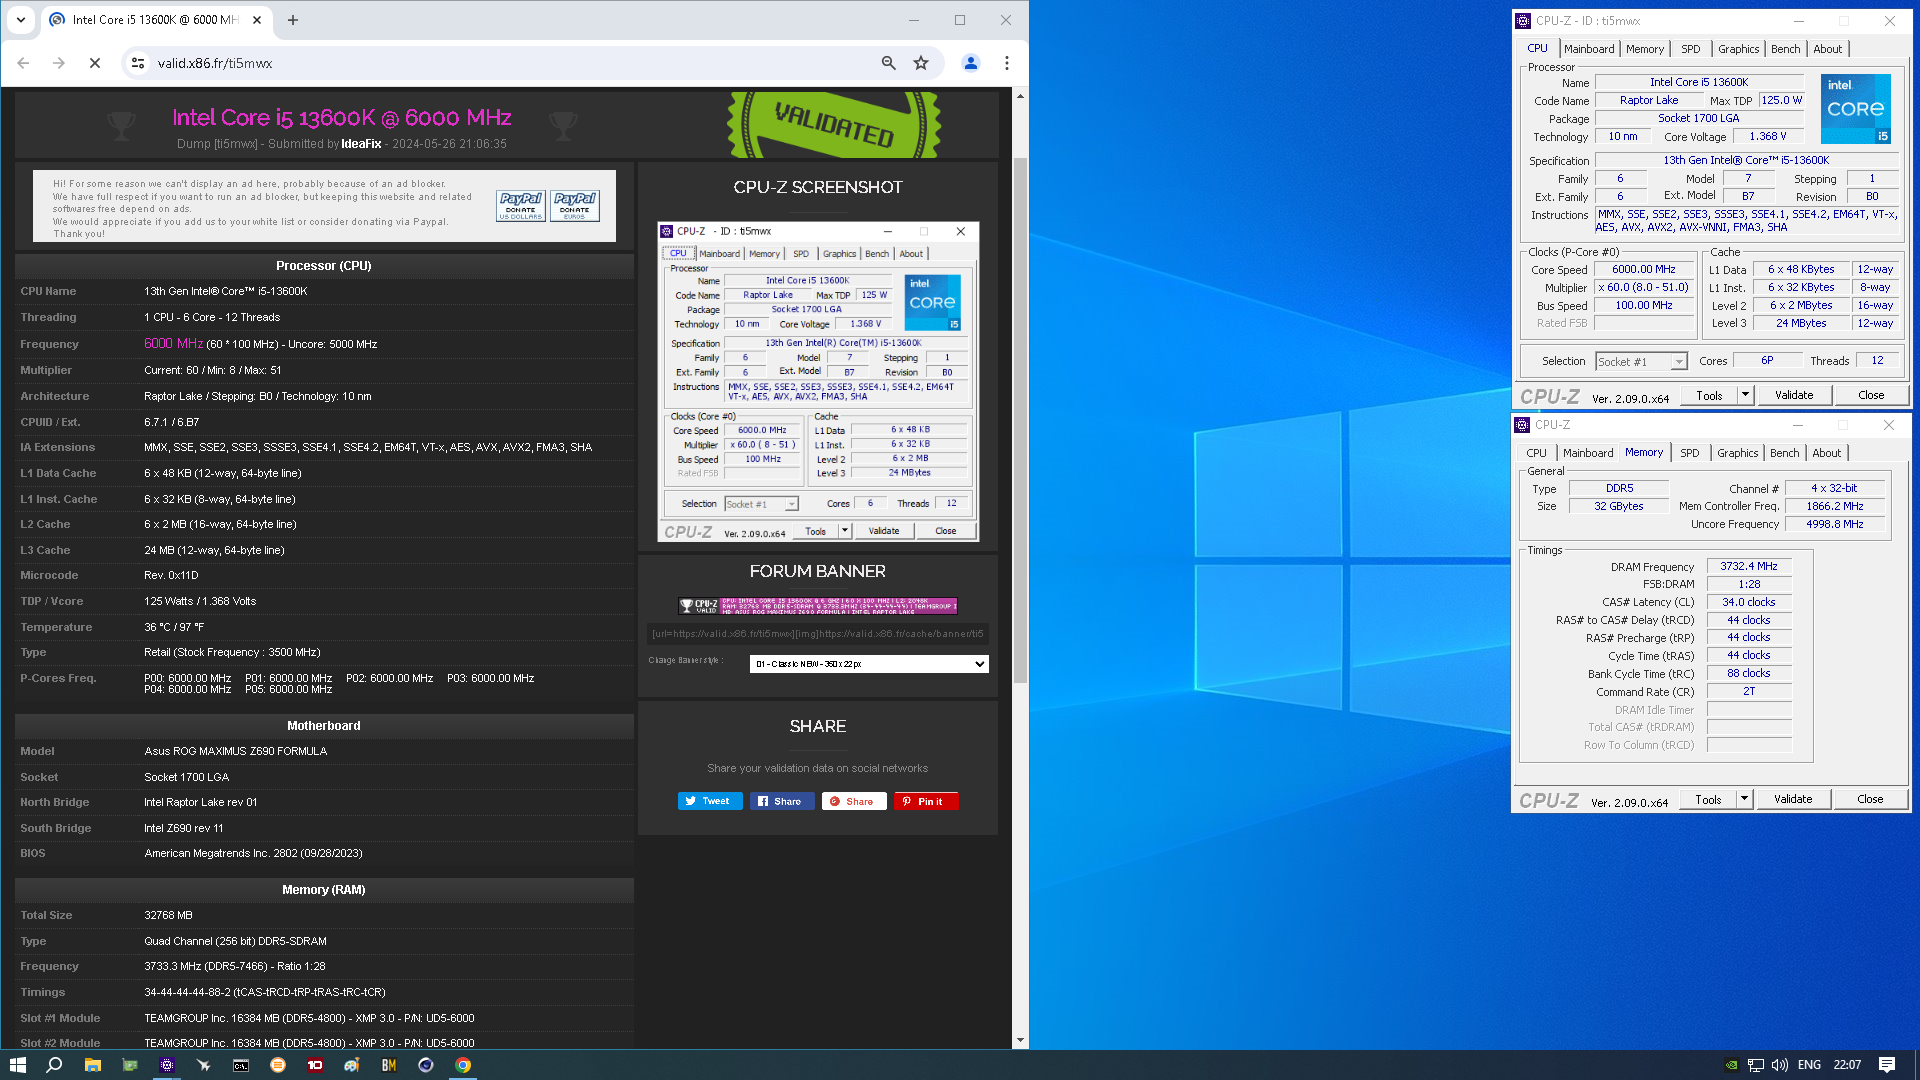Open network status tray icon
This screenshot has height=1080, width=1920.
click(1756, 1065)
